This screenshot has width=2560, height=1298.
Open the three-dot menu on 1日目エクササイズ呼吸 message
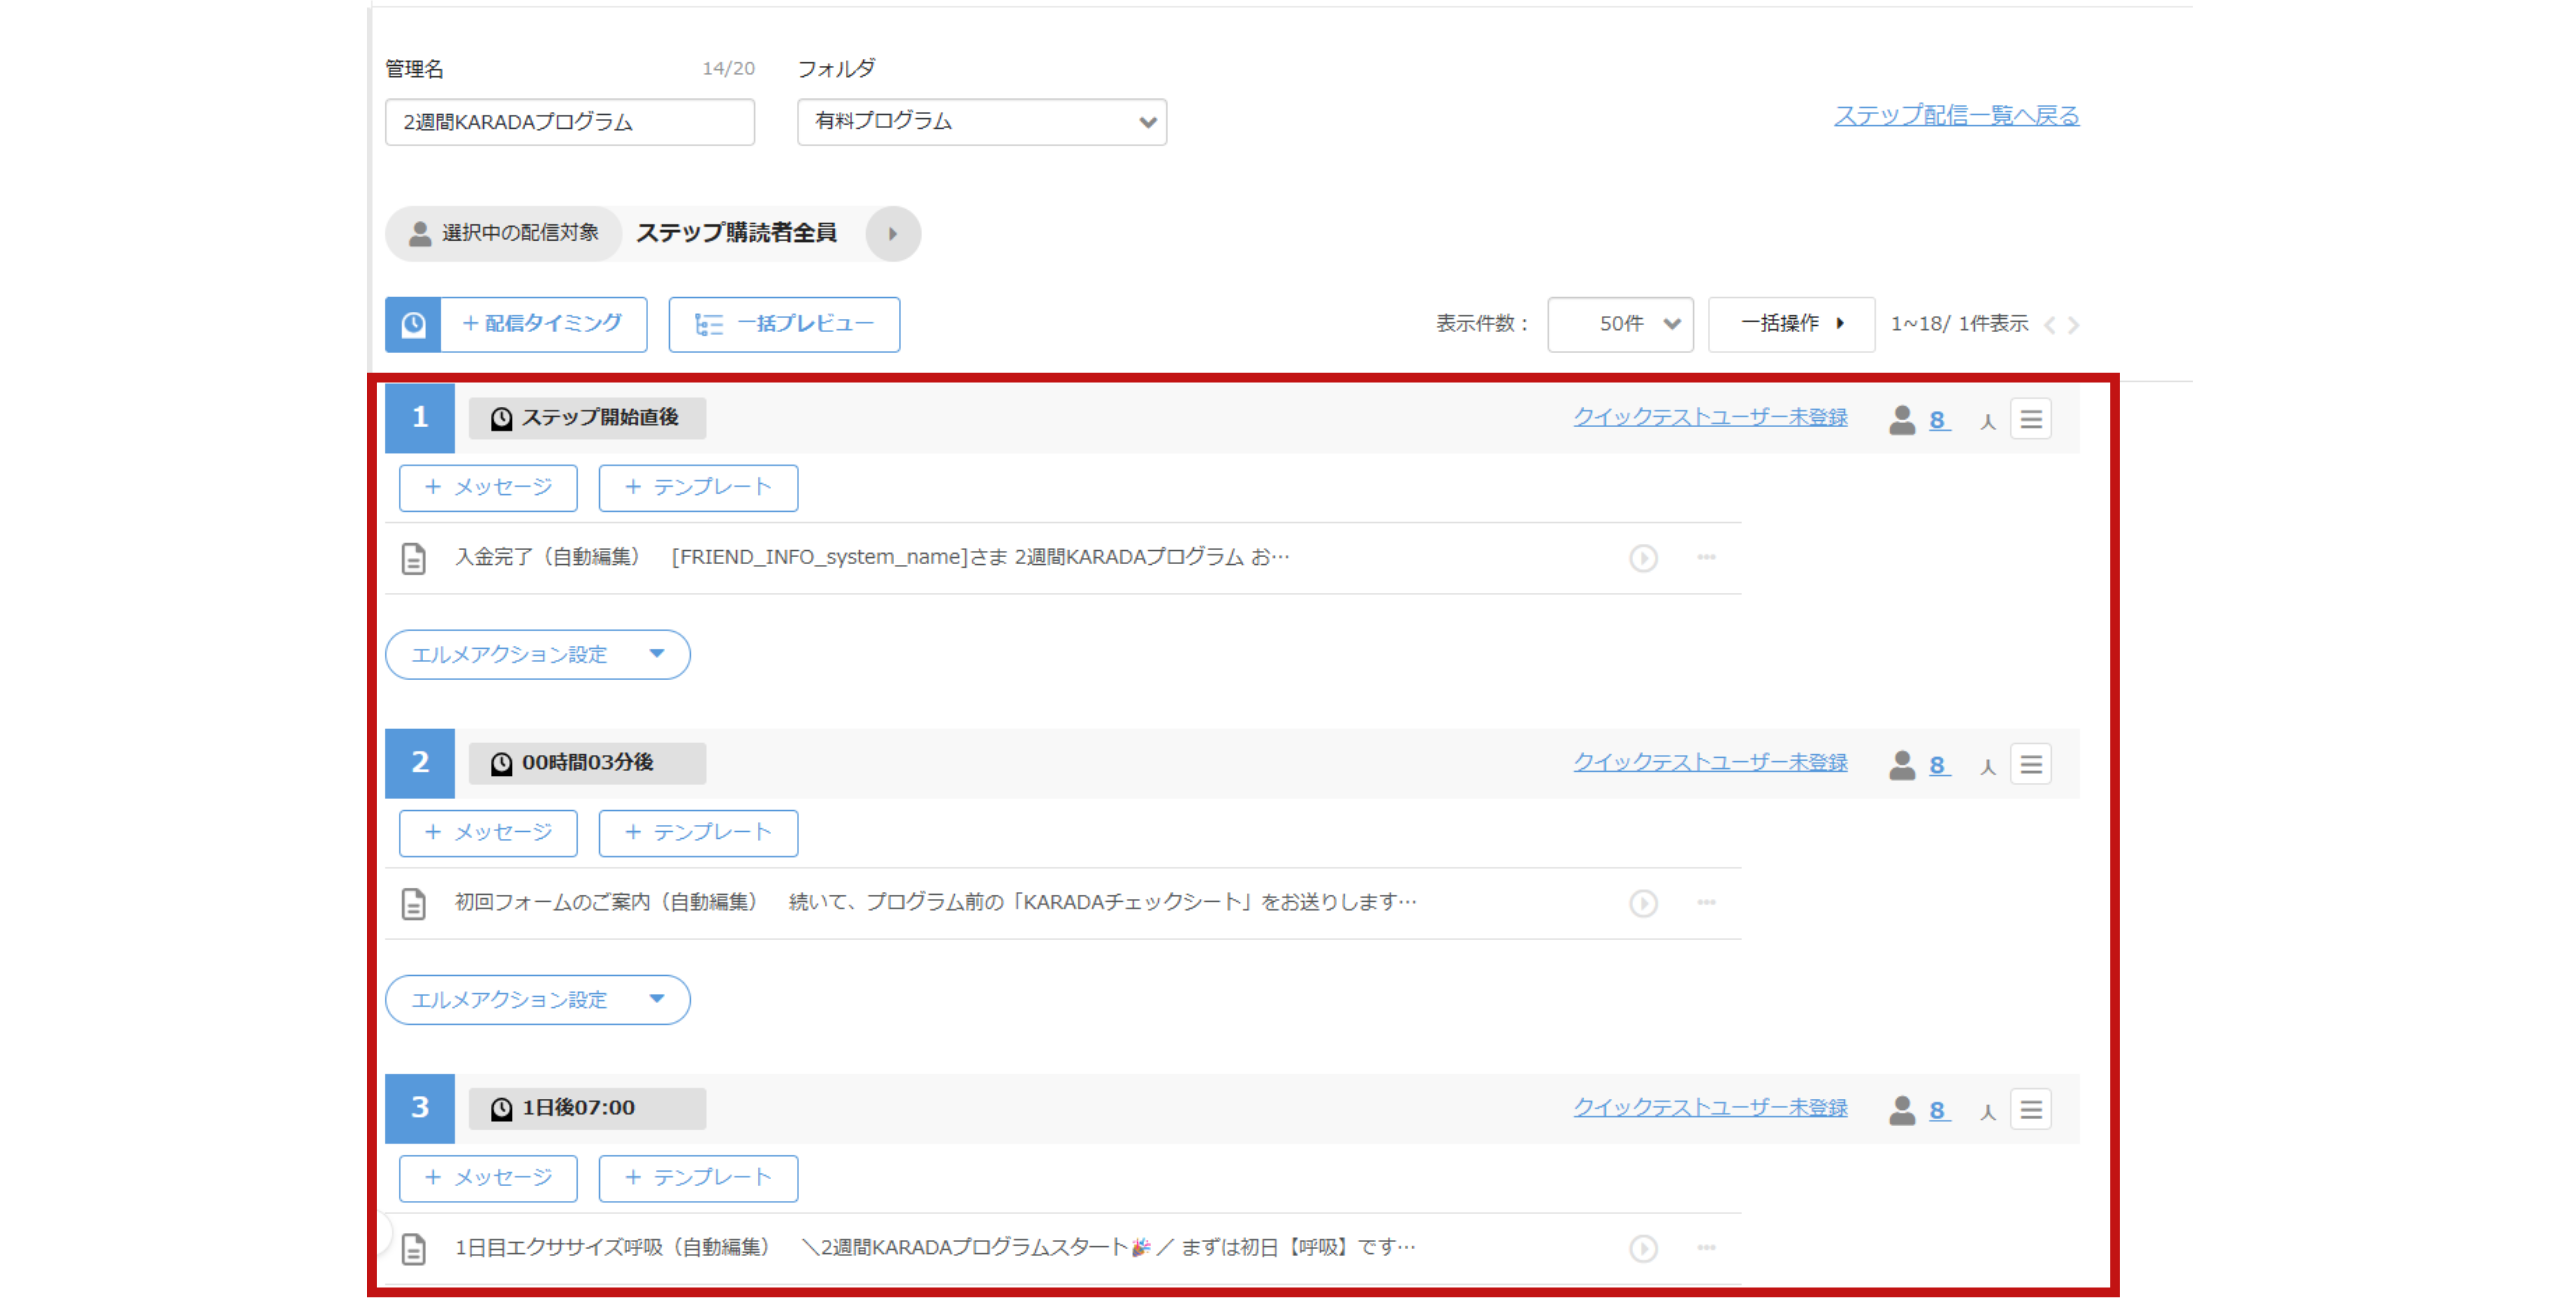coord(1706,1247)
